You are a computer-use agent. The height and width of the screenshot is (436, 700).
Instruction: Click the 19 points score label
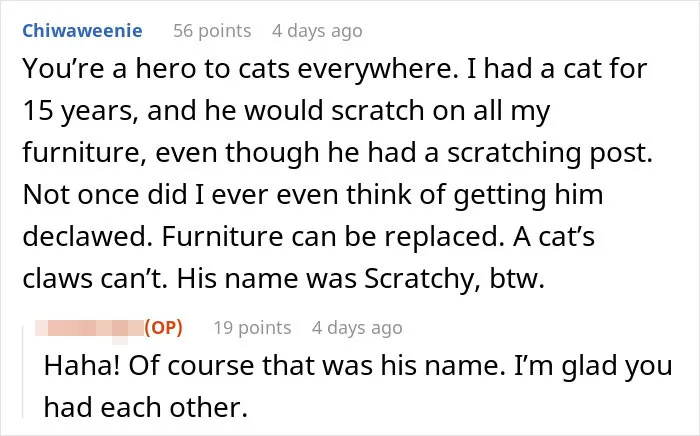[252, 328]
